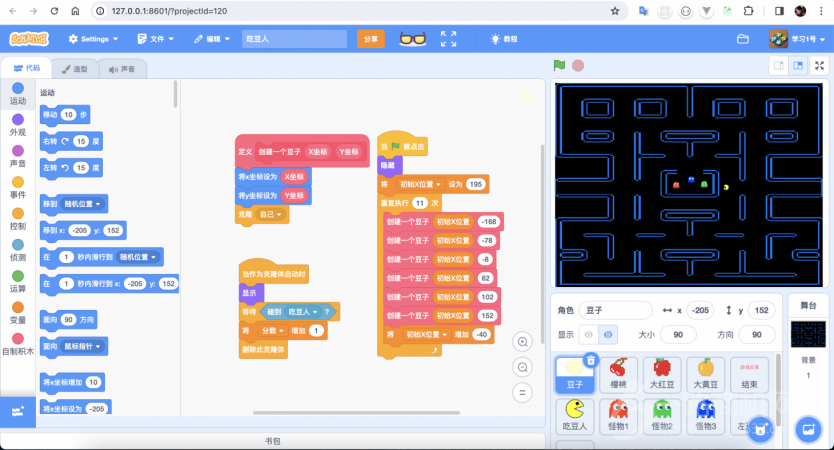This screenshot has height=450, width=834.
Task: Switch to small stage layout
Action: [x=778, y=65]
